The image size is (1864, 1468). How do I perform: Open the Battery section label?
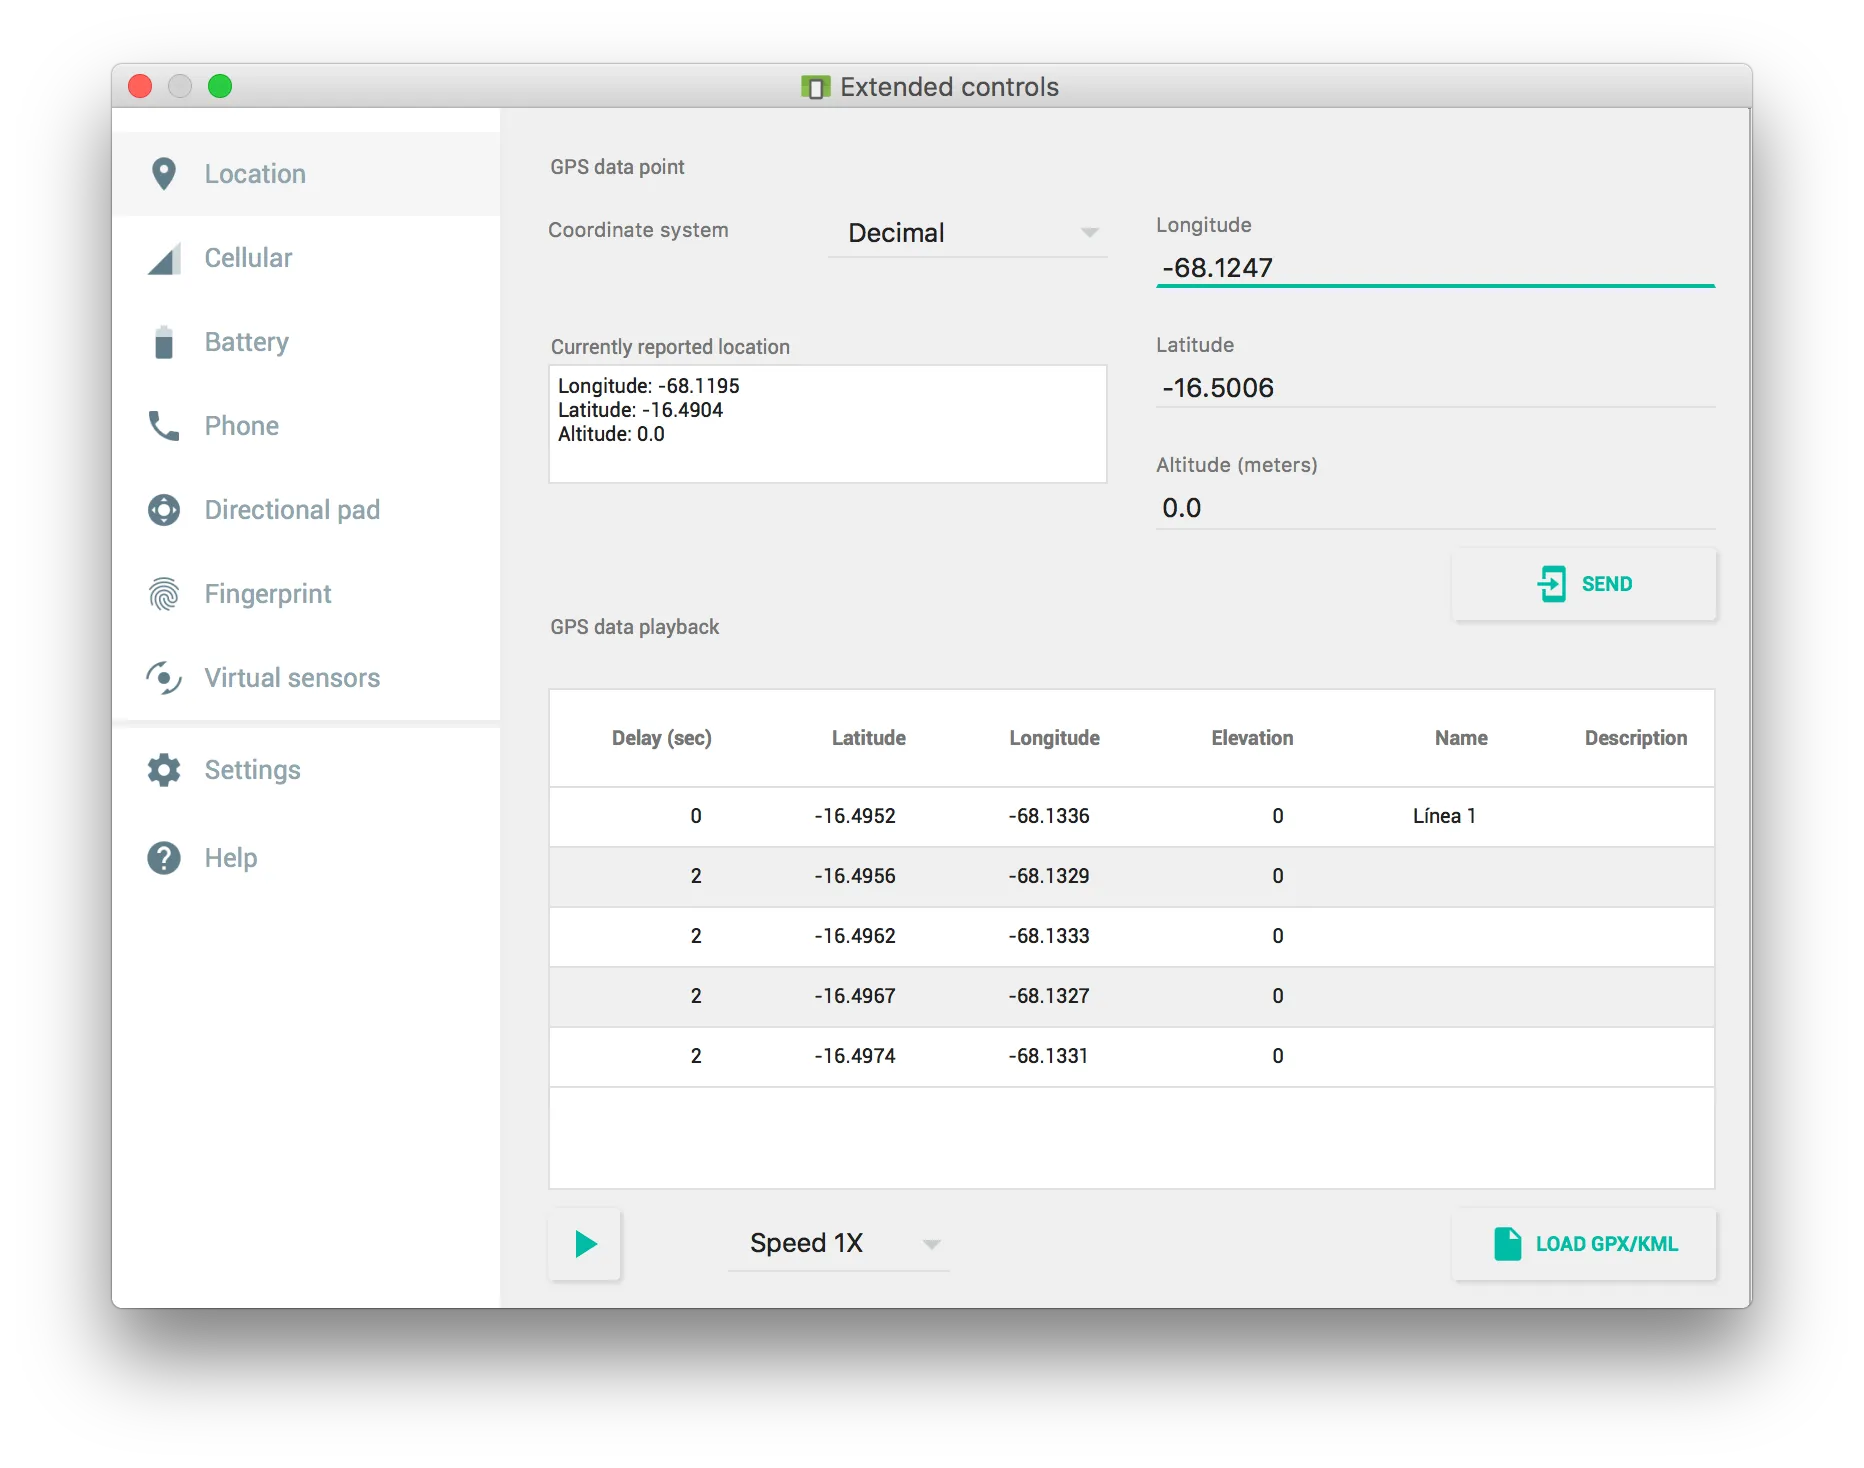click(x=247, y=342)
